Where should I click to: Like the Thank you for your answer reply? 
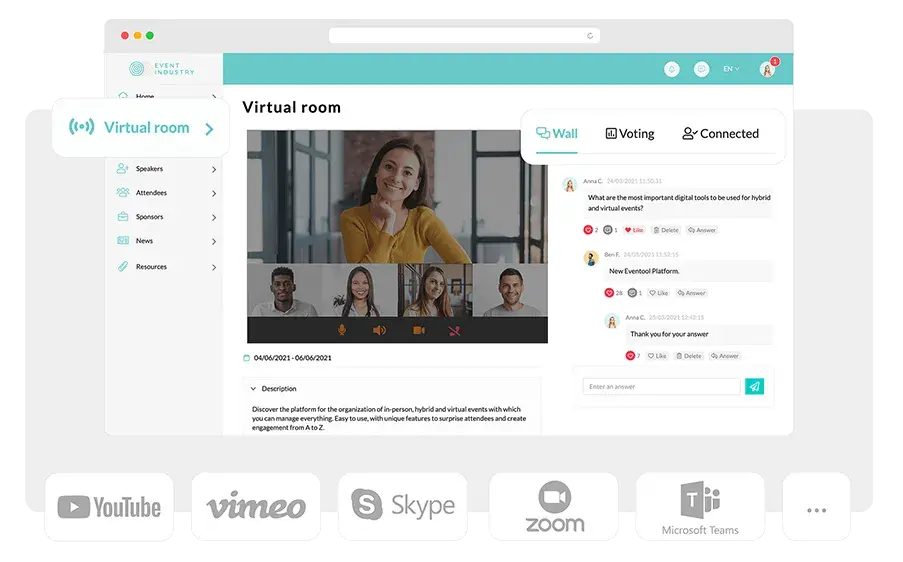click(657, 356)
